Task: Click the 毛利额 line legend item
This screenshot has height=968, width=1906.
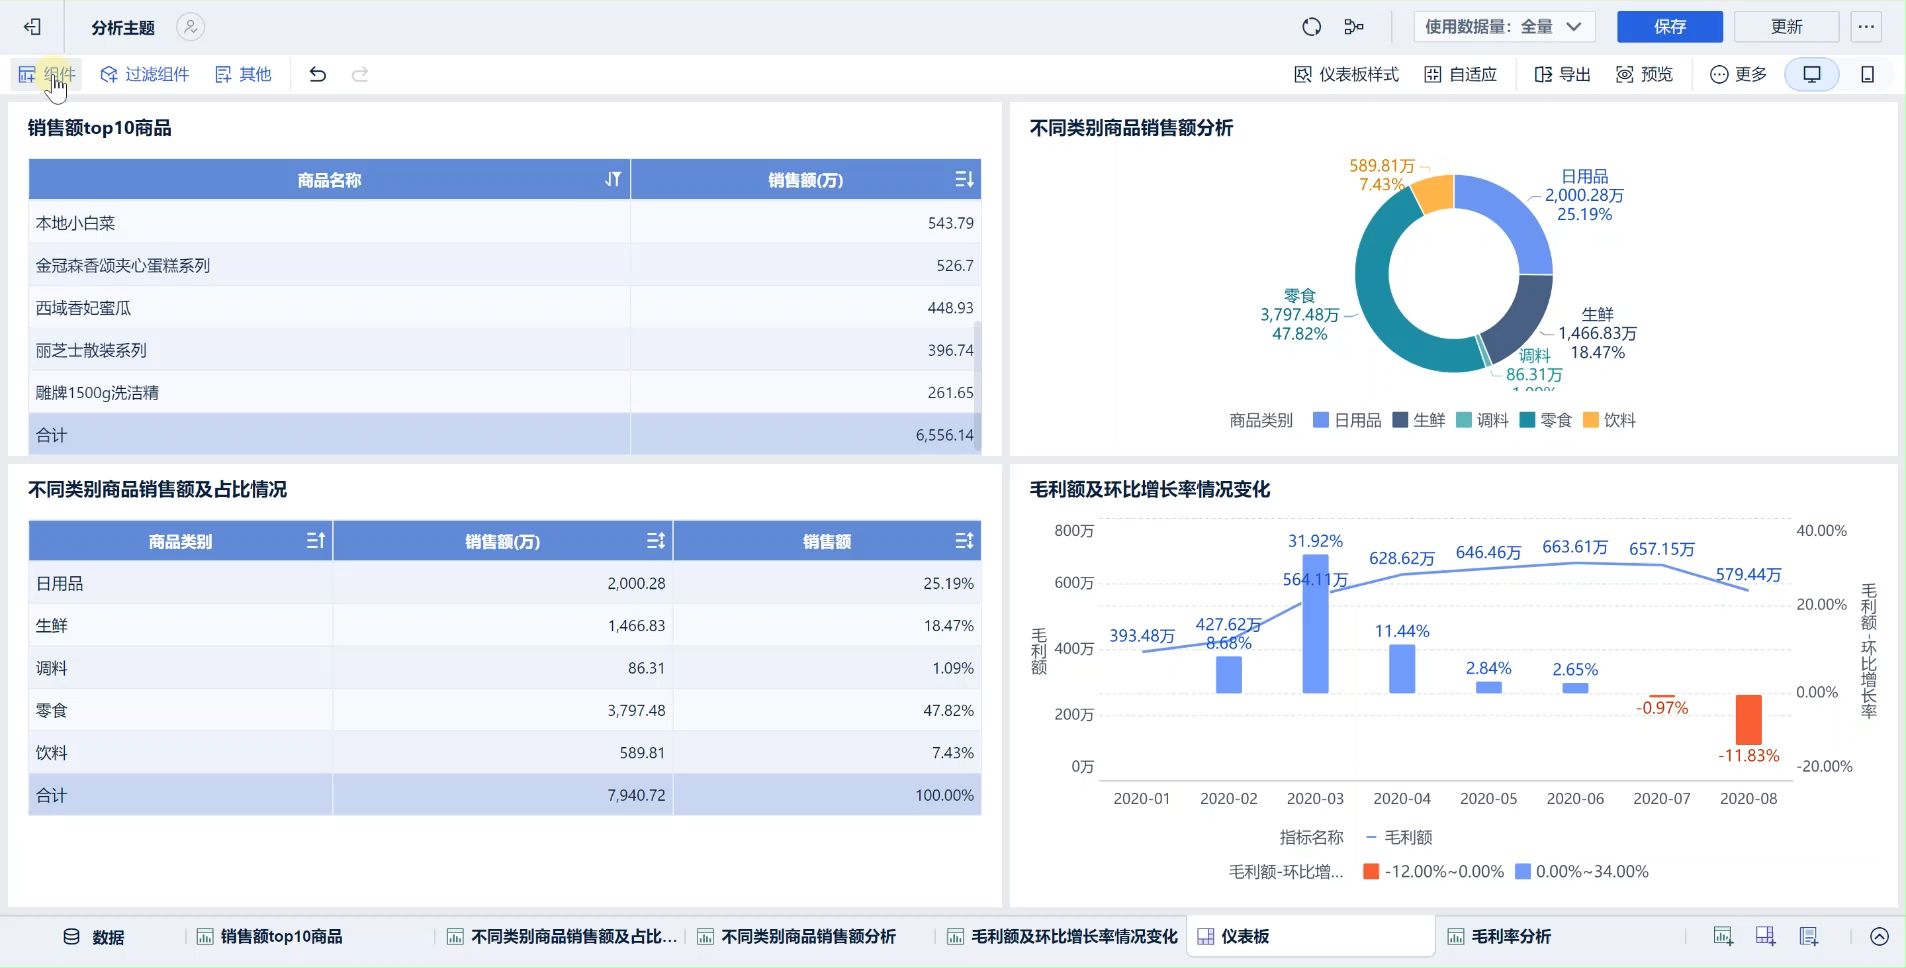Action: (x=1399, y=837)
